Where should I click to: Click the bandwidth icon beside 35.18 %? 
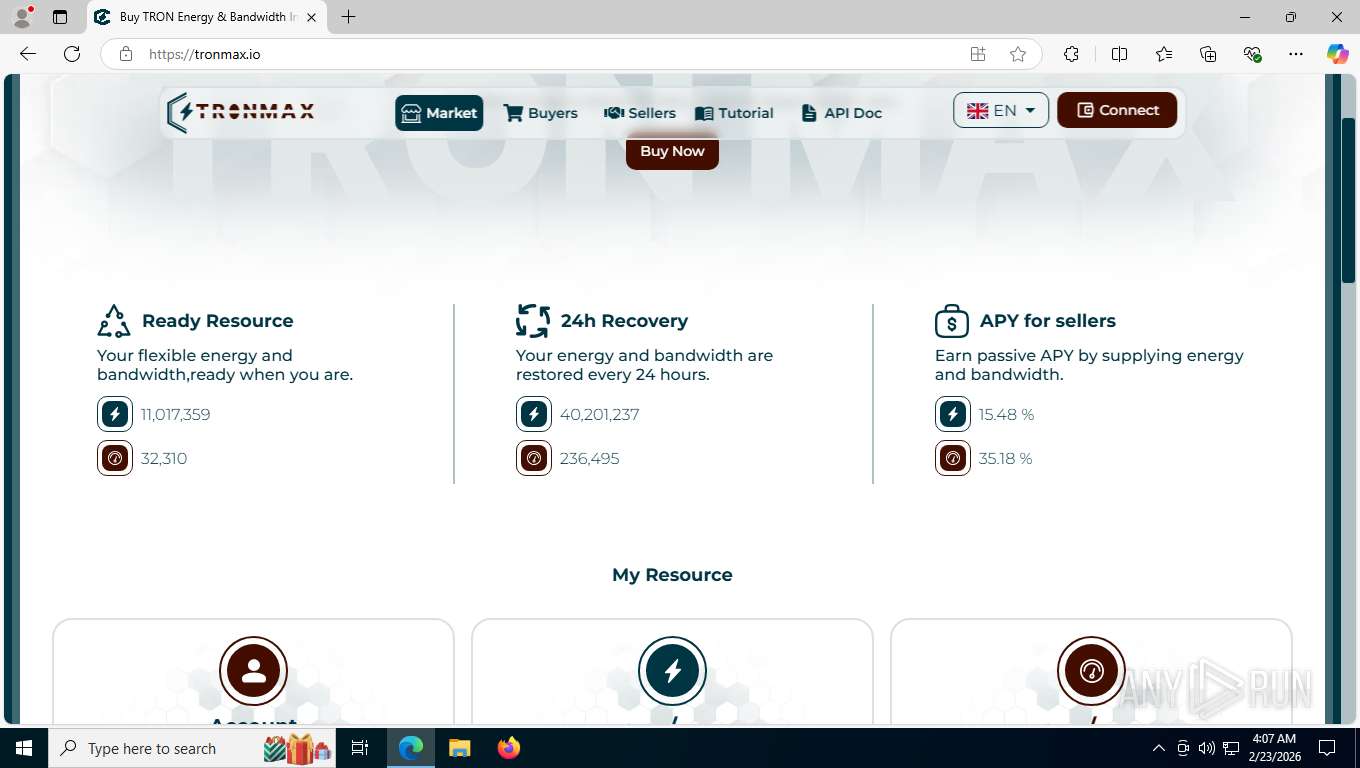coord(953,458)
